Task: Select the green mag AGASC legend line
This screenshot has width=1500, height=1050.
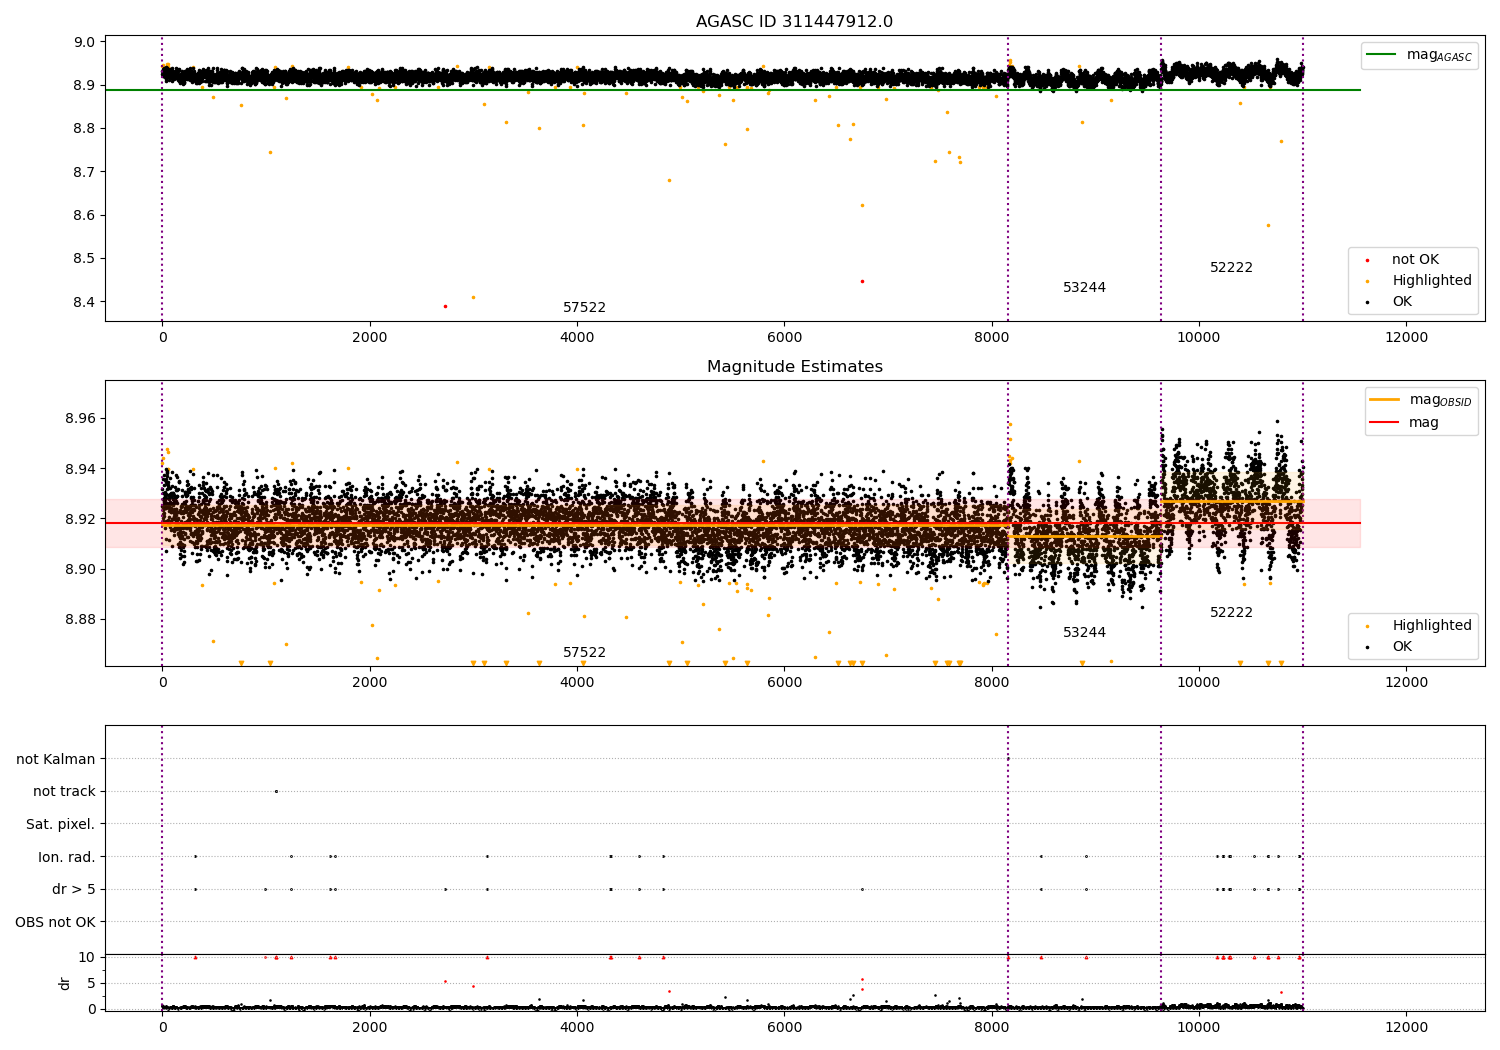Action: (1383, 55)
